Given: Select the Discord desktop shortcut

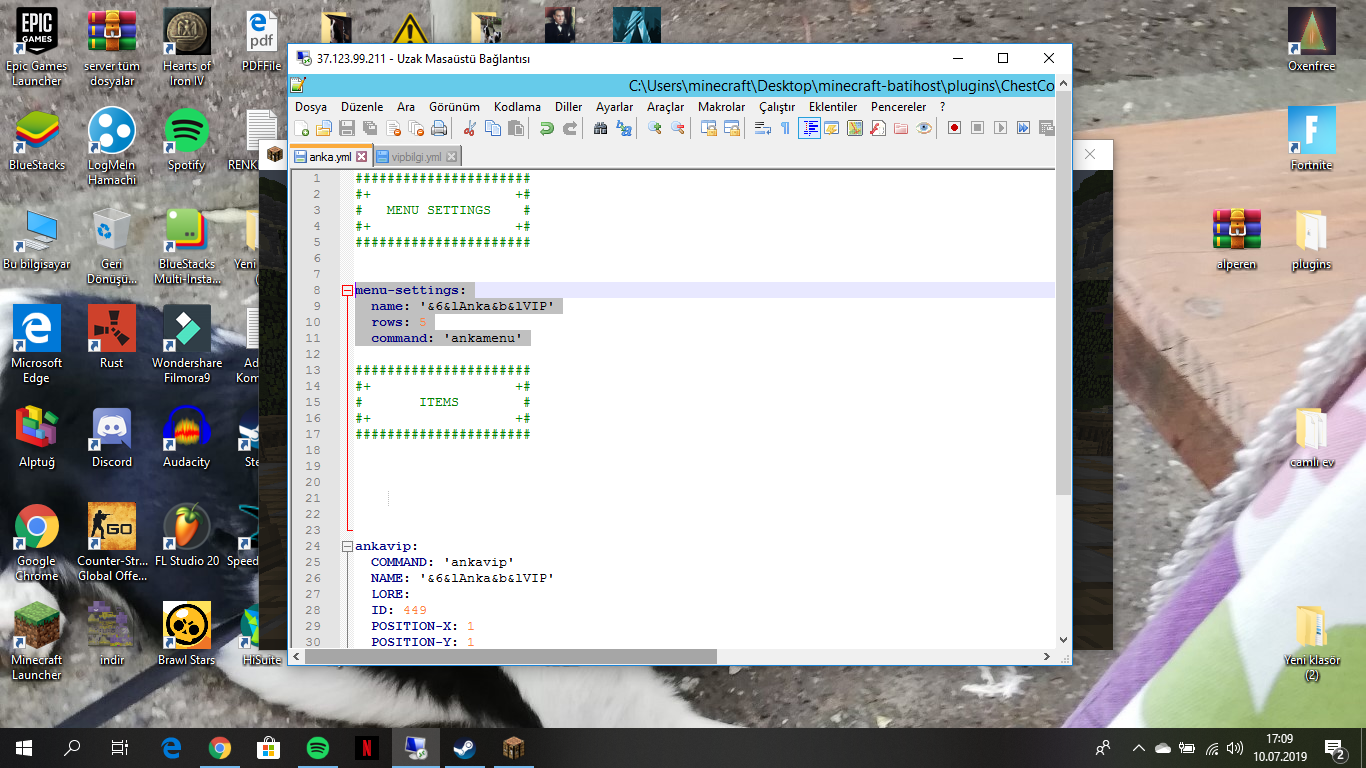Looking at the screenshot, I should 112,437.
